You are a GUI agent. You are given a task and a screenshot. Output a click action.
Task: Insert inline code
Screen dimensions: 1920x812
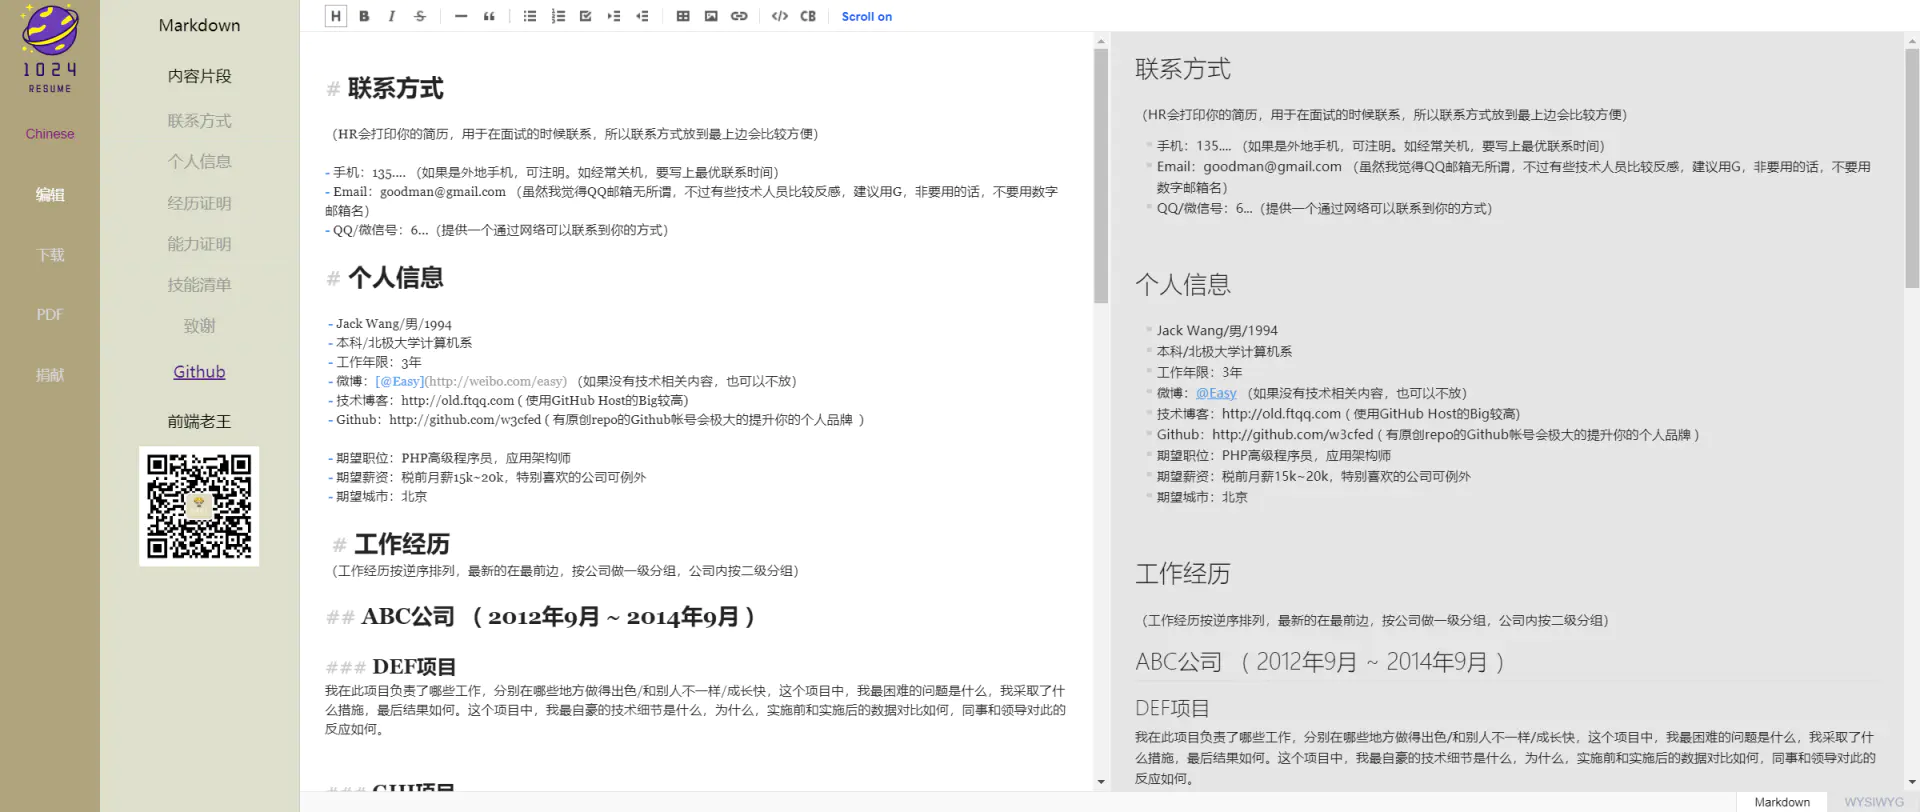(x=780, y=16)
